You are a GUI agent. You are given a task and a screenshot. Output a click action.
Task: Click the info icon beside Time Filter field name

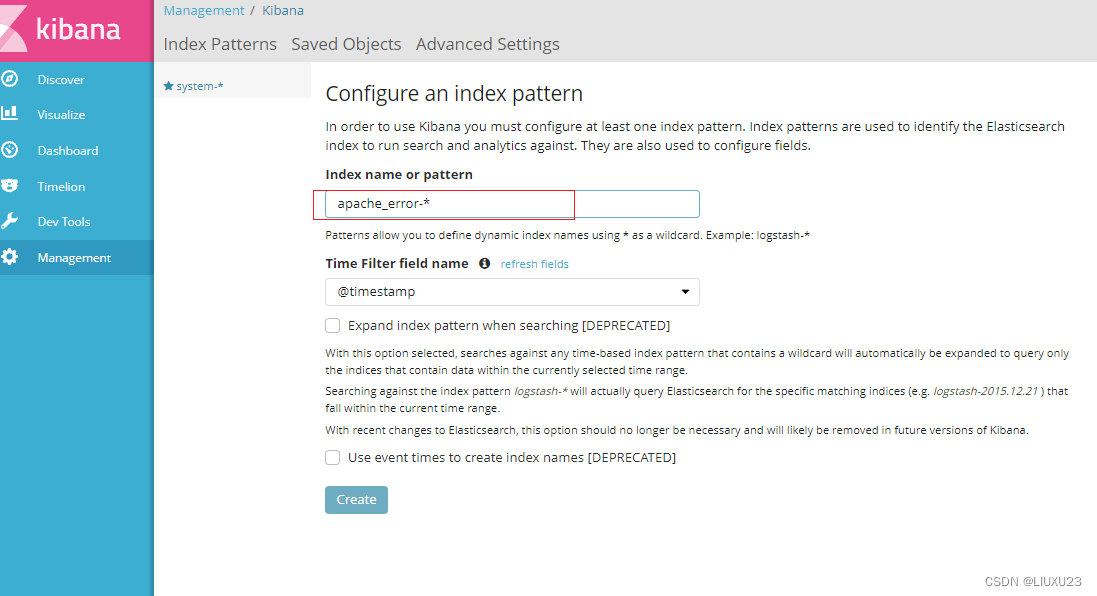coord(484,264)
